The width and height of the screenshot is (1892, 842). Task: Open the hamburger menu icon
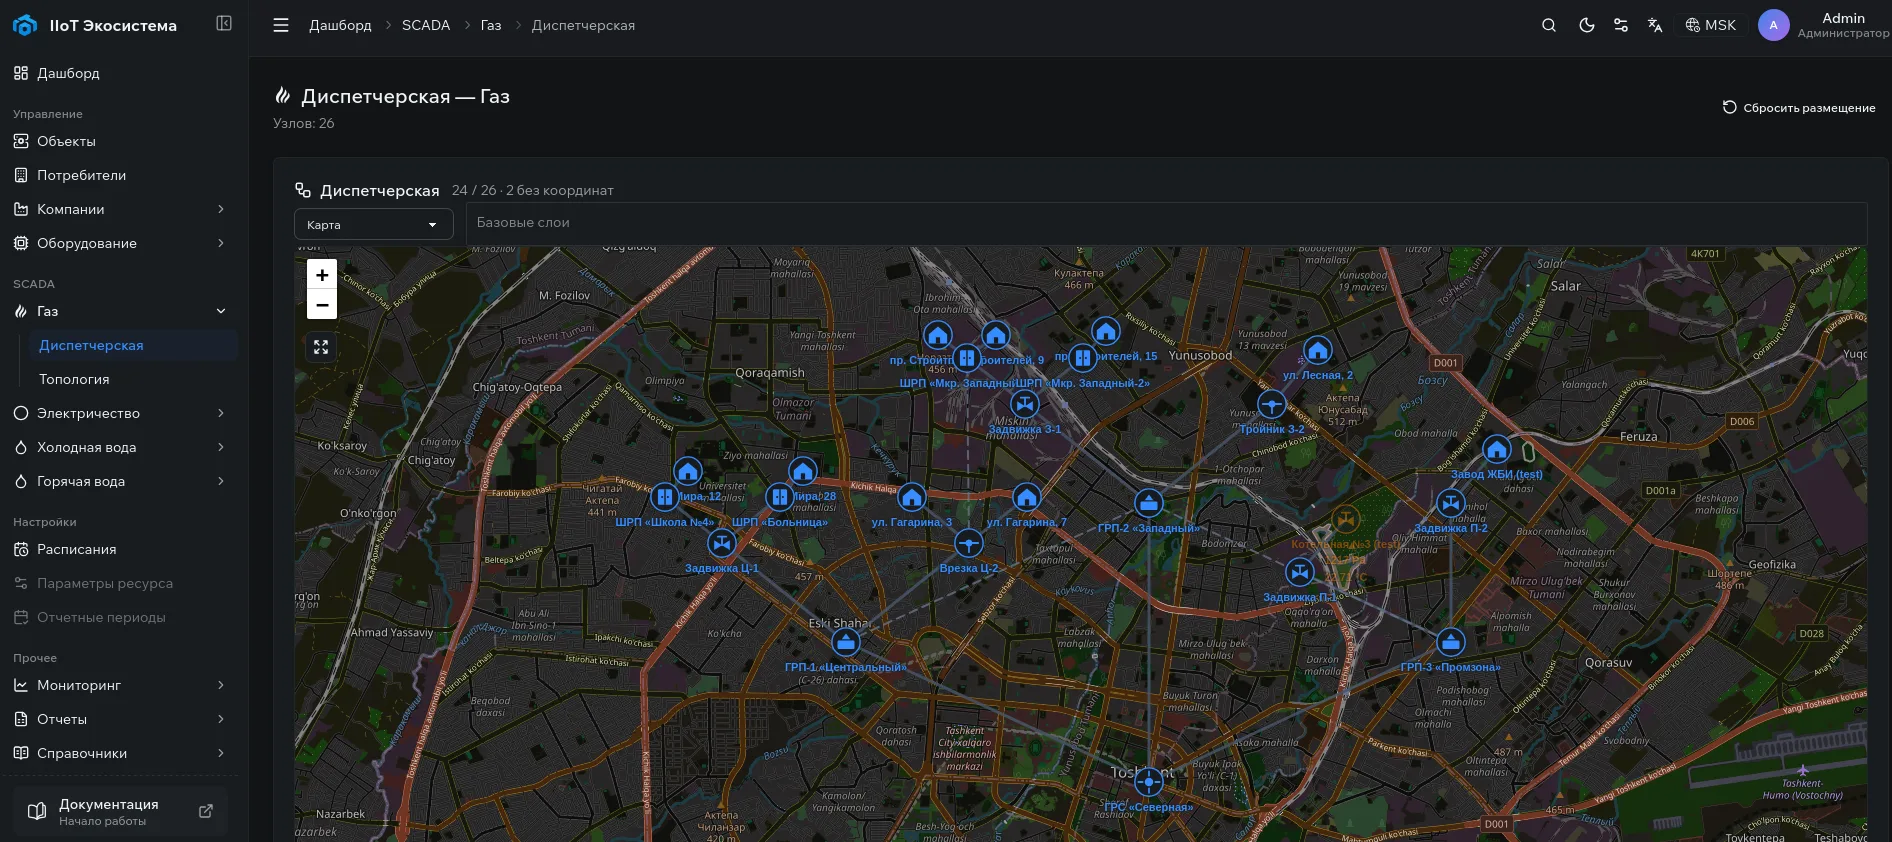[281, 25]
